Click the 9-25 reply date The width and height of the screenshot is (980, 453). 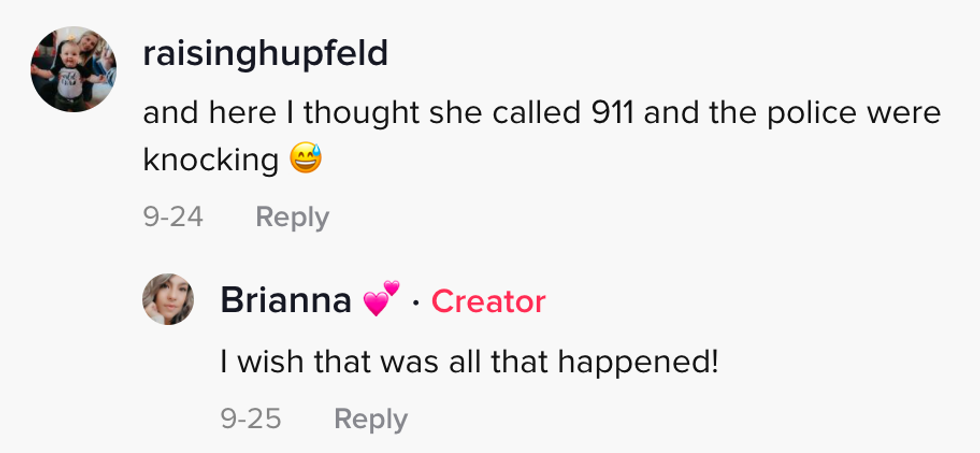click(x=251, y=419)
